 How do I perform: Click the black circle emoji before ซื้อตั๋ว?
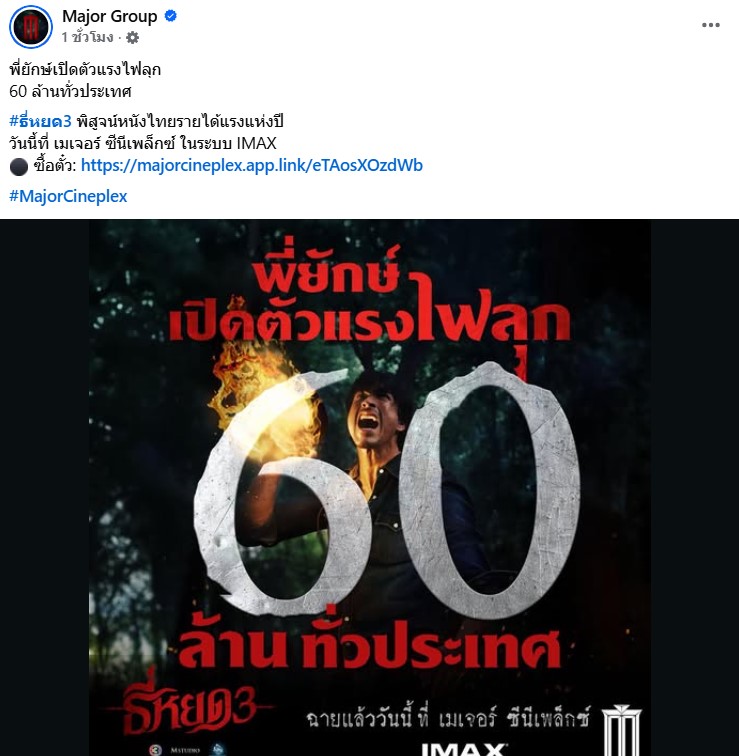click(19, 167)
